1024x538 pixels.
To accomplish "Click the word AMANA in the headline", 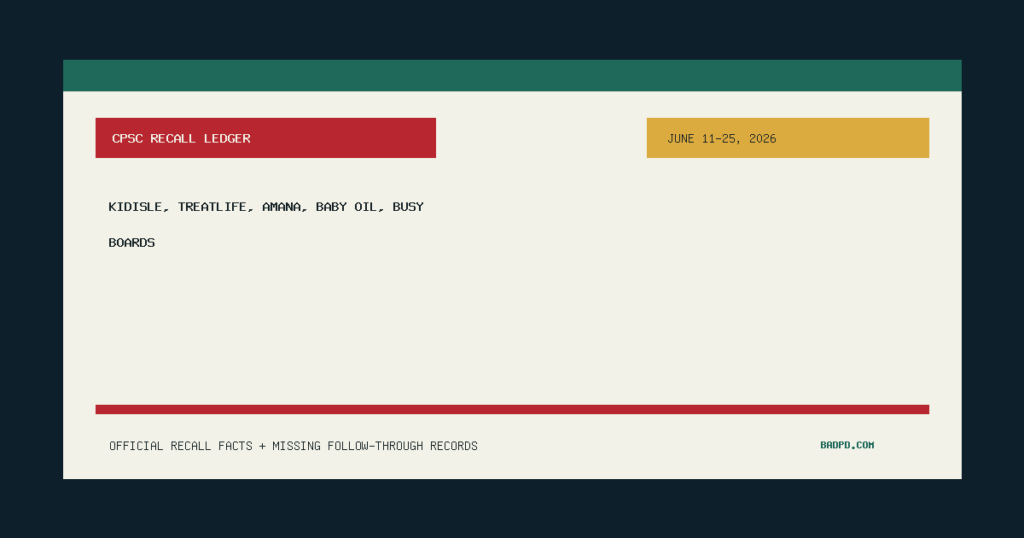I will pos(281,207).
